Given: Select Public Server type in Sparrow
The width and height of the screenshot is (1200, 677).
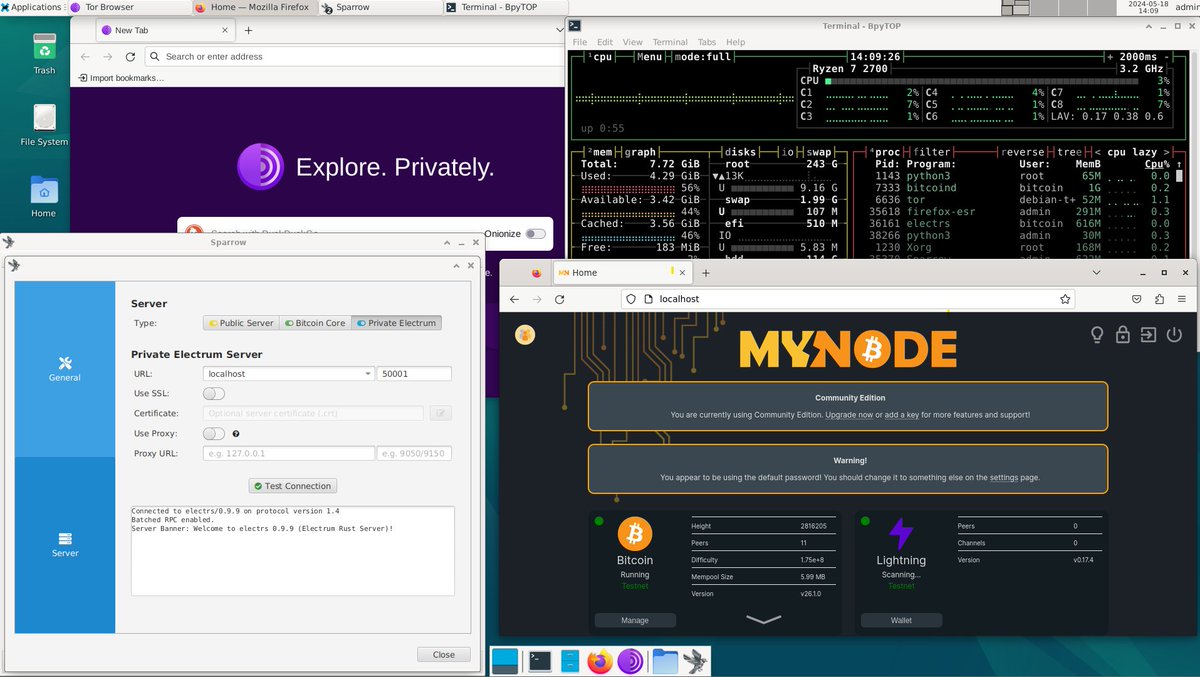Looking at the screenshot, I should [240, 323].
